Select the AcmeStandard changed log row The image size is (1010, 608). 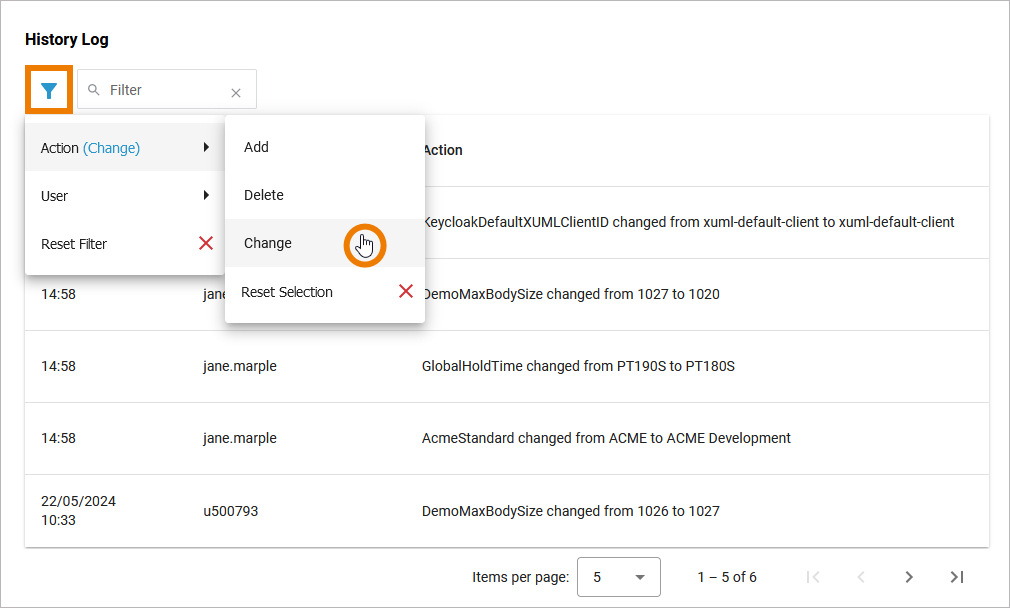tap(606, 438)
